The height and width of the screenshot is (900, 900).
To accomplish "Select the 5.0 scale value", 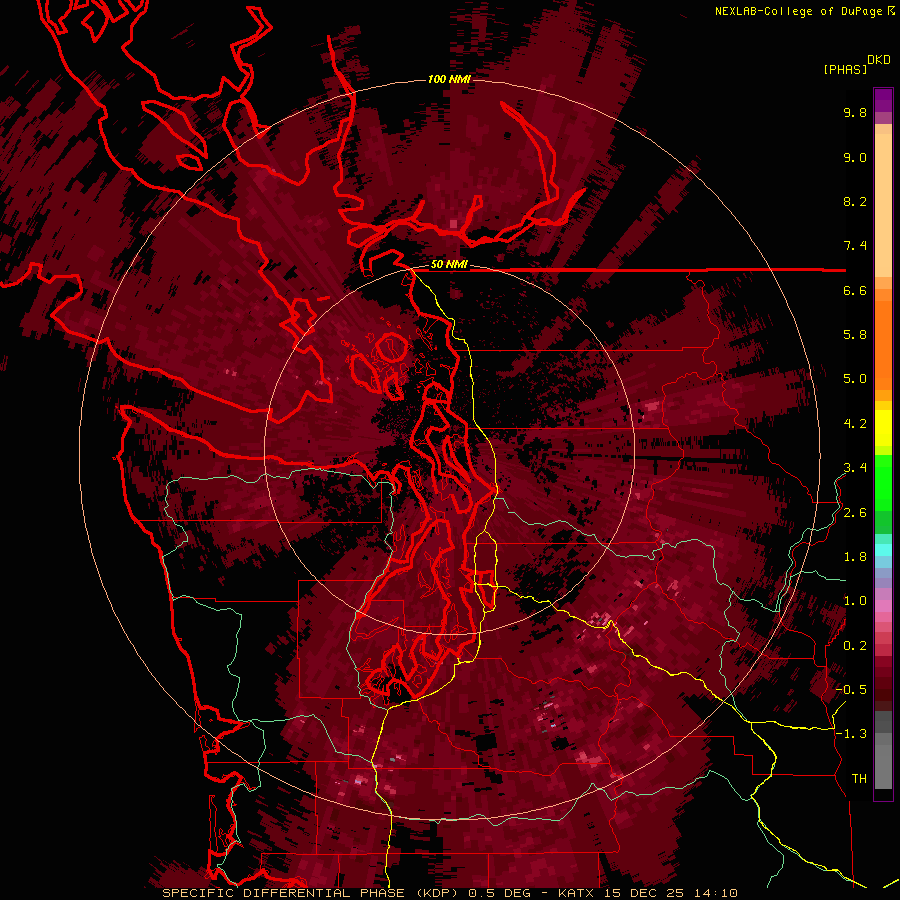I will (855, 379).
